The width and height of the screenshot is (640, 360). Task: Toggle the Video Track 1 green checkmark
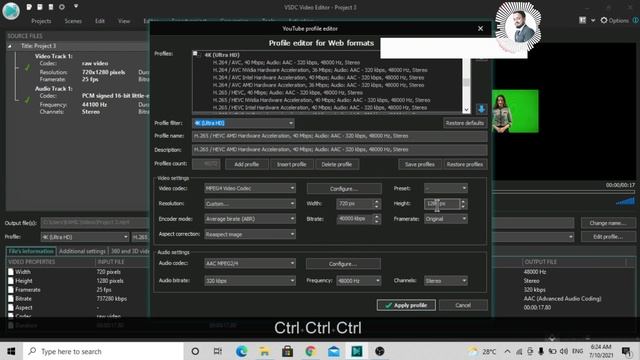tap(27, 68)
